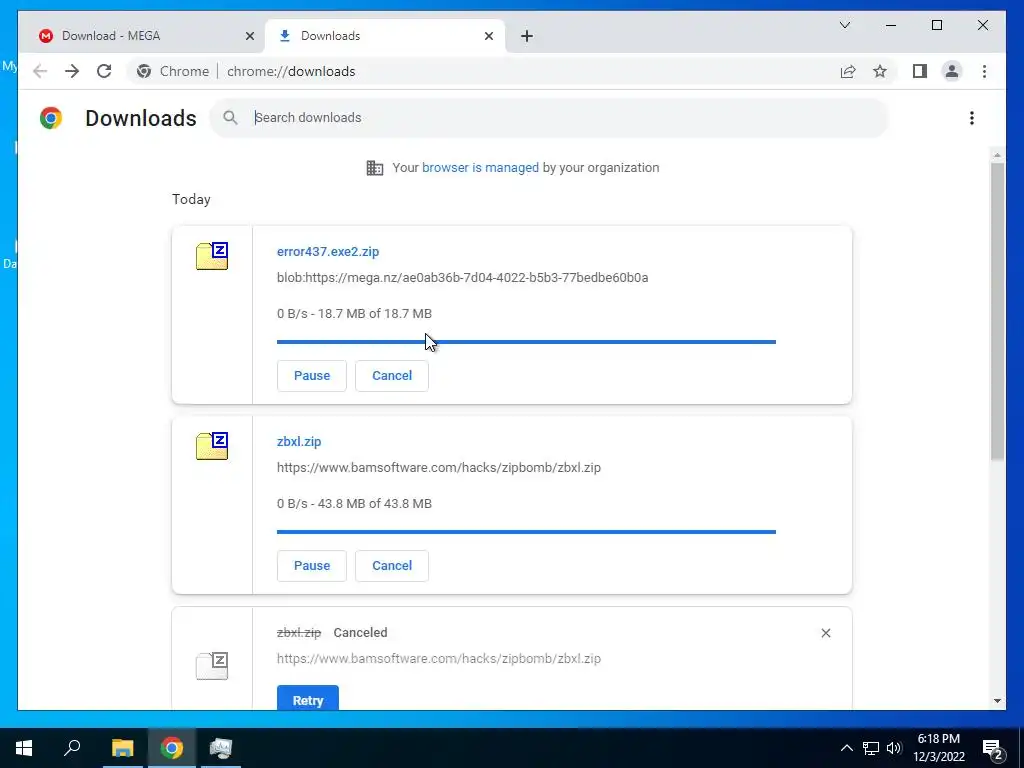Open the monitor app on the taskbar
Screen dimensions: 1024x768
pyautogui.click(x=221, y=748)
